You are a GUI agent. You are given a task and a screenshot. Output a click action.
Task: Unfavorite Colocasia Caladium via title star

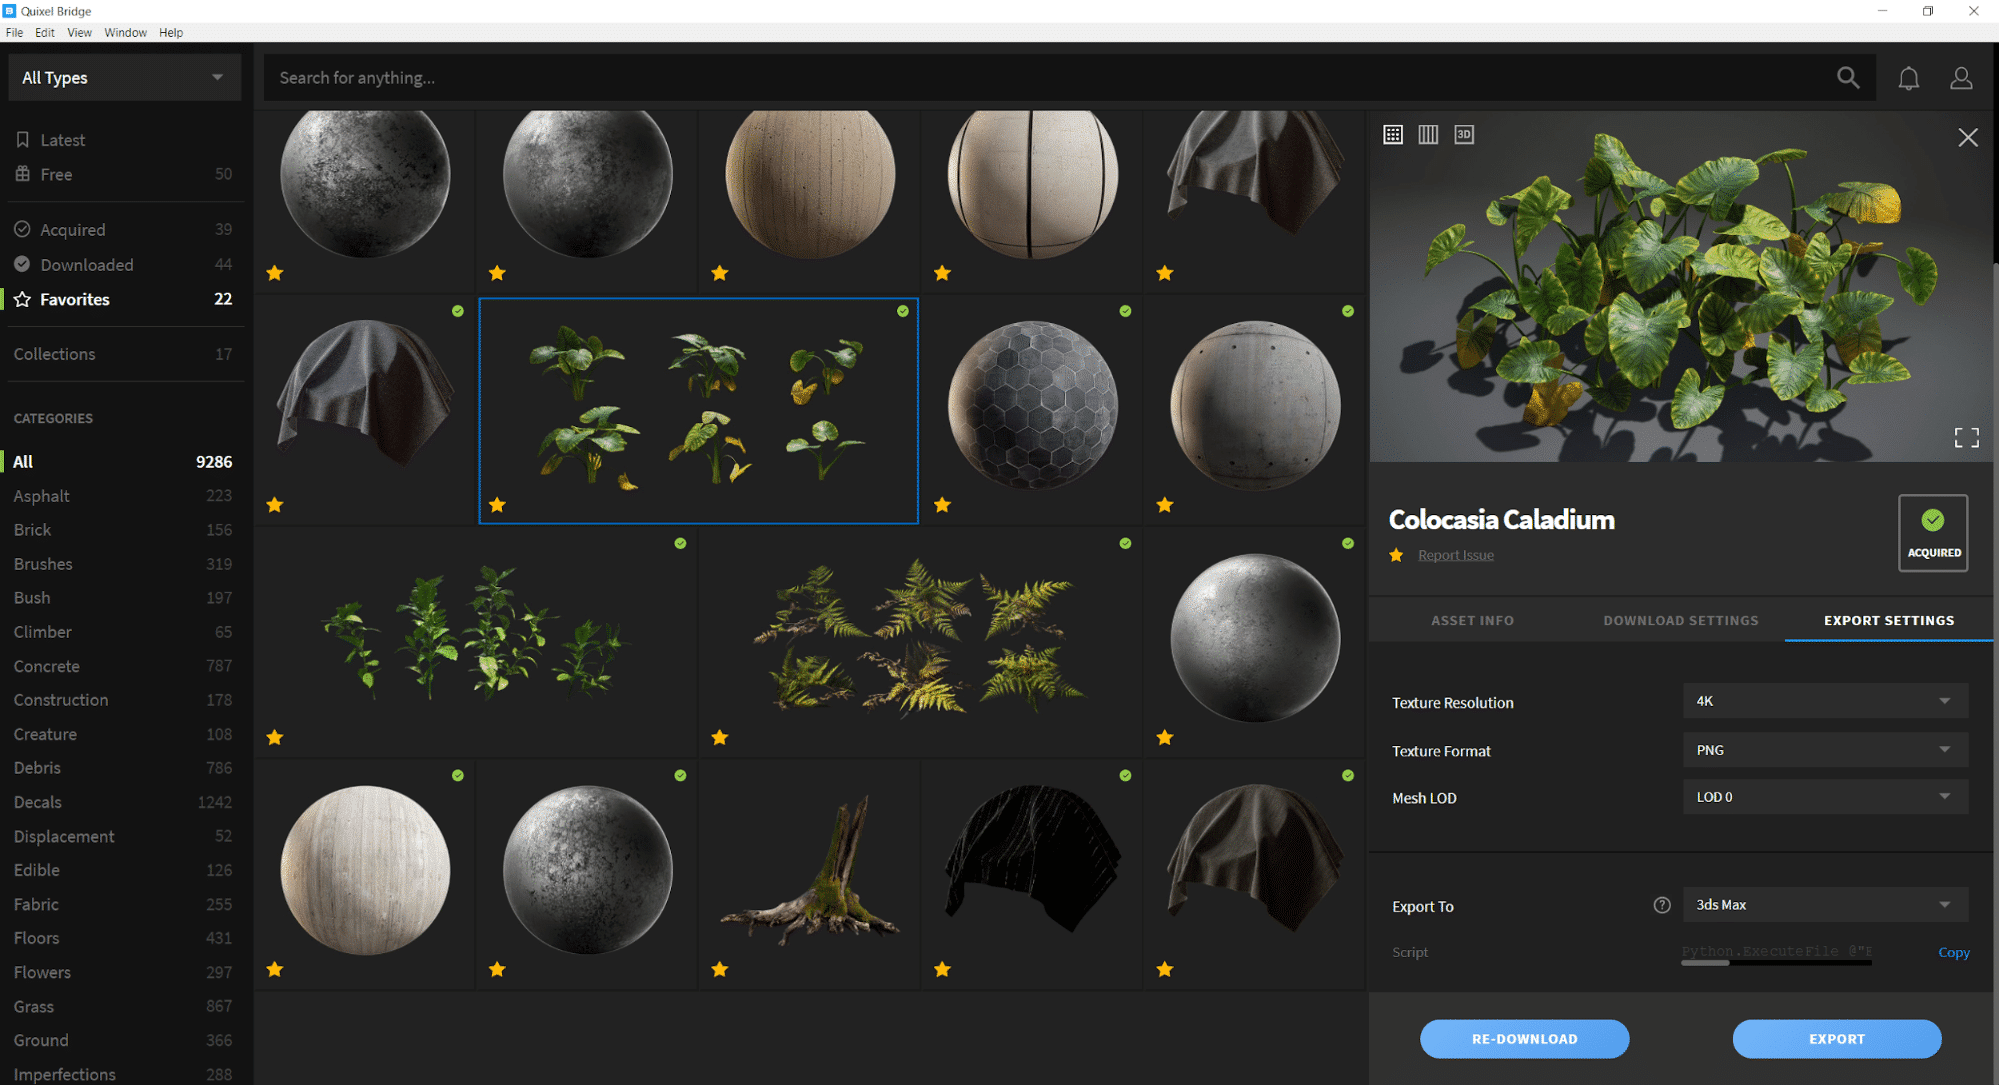pyautogui.click(x=1396, y=555)
